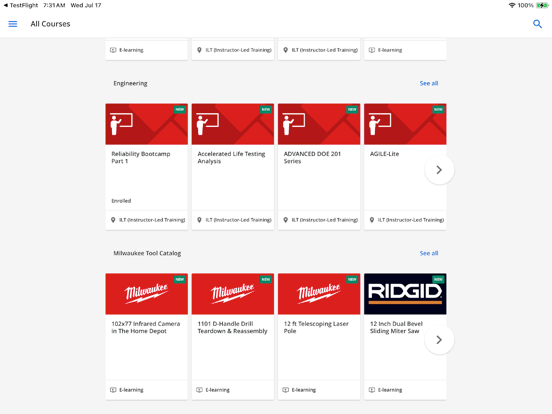The image size is (552, 414).
Task: Click instructor whiteboard icon on AGILE-Lite
Action: tap(380, 124)
